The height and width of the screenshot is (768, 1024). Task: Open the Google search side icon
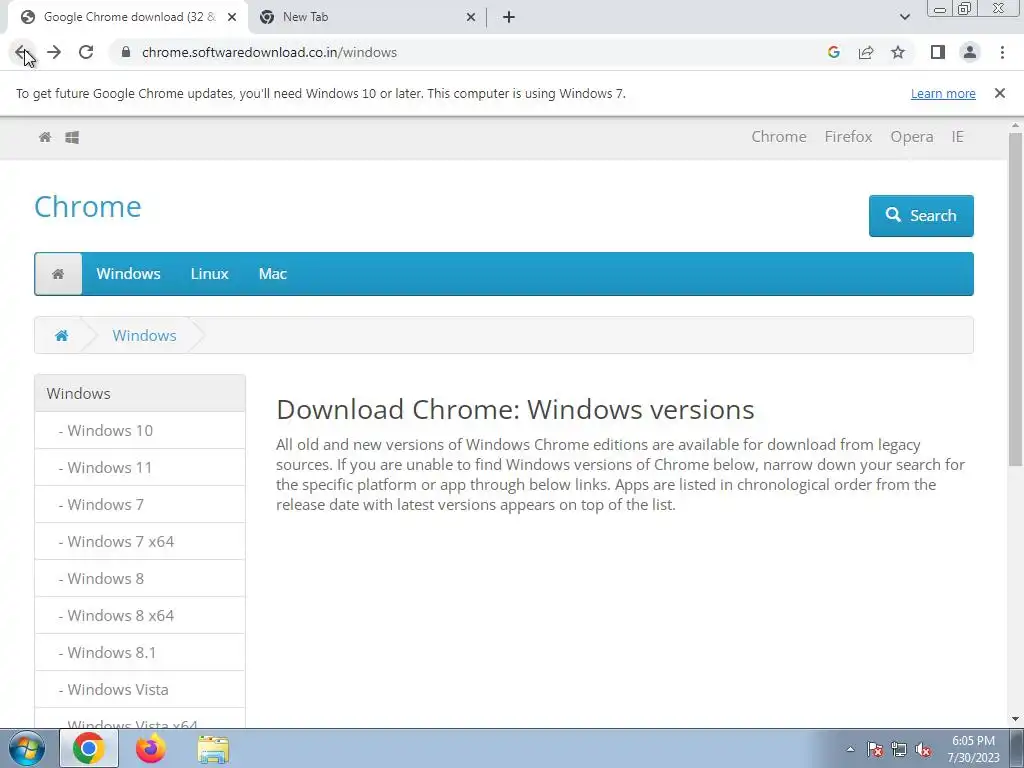833,52
